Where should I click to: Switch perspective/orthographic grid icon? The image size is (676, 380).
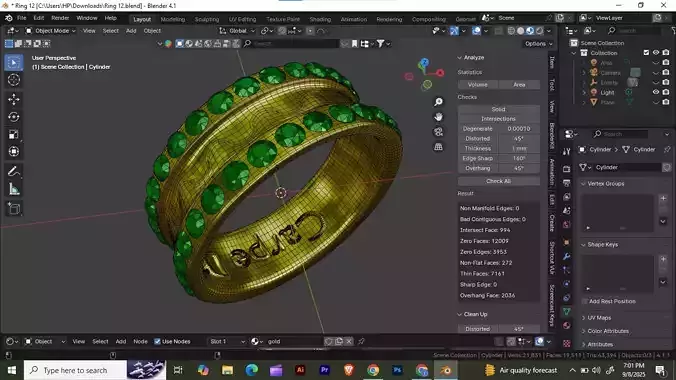pyautogui.click(x=438, y=147)
